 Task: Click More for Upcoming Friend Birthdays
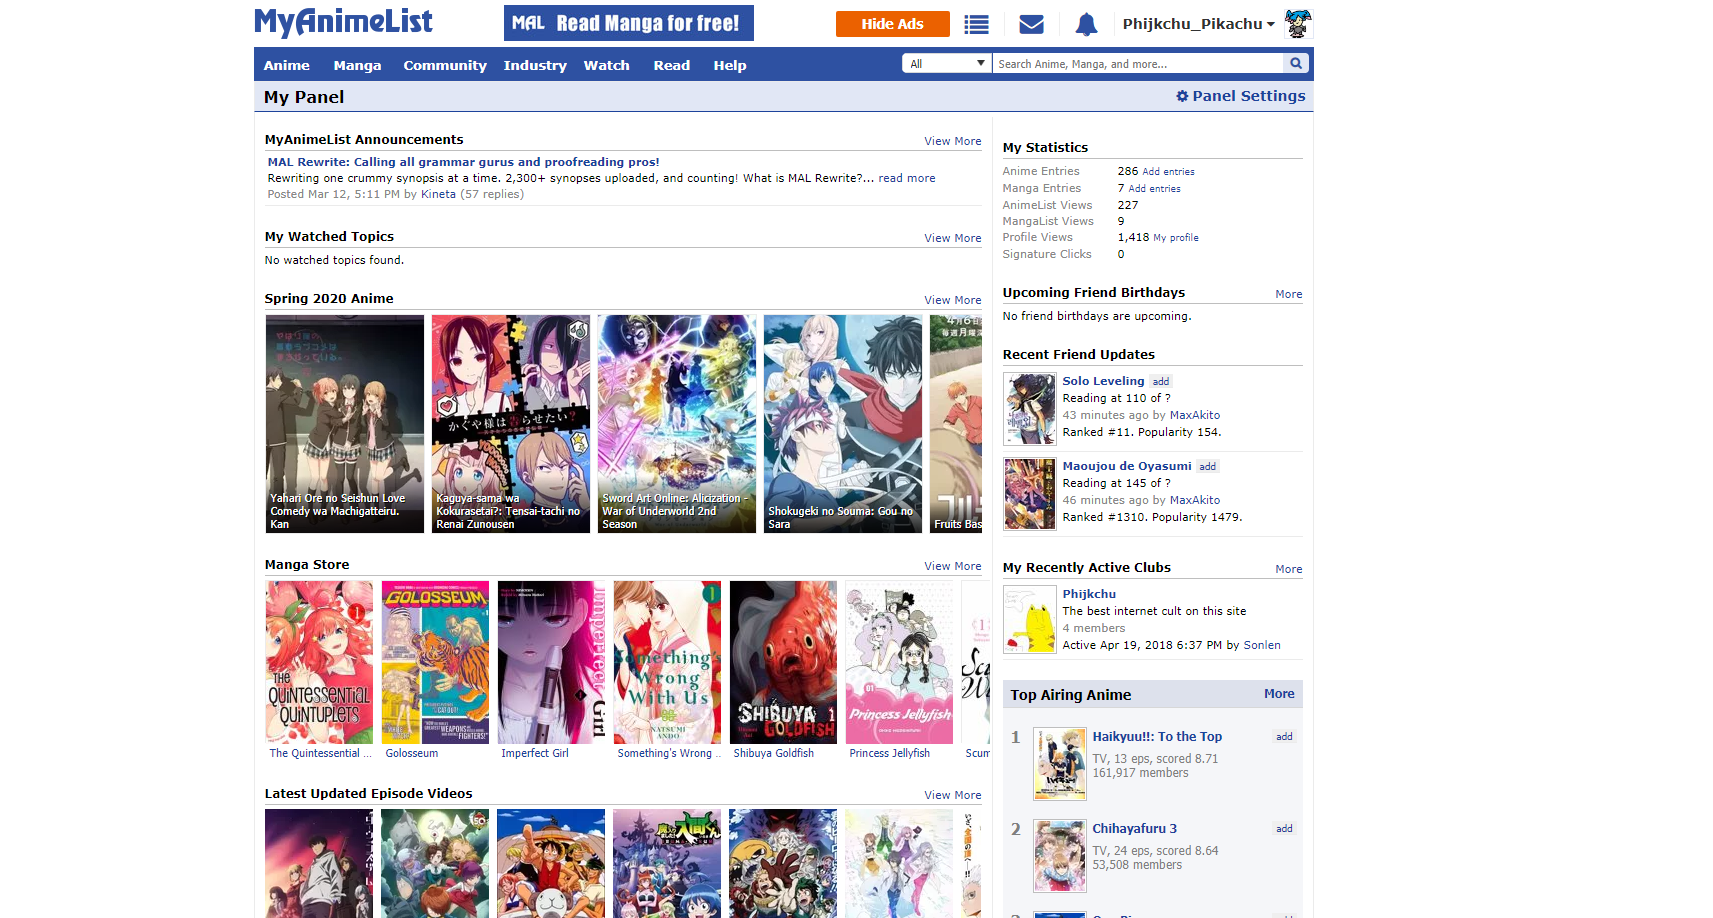pos(1289,294)
